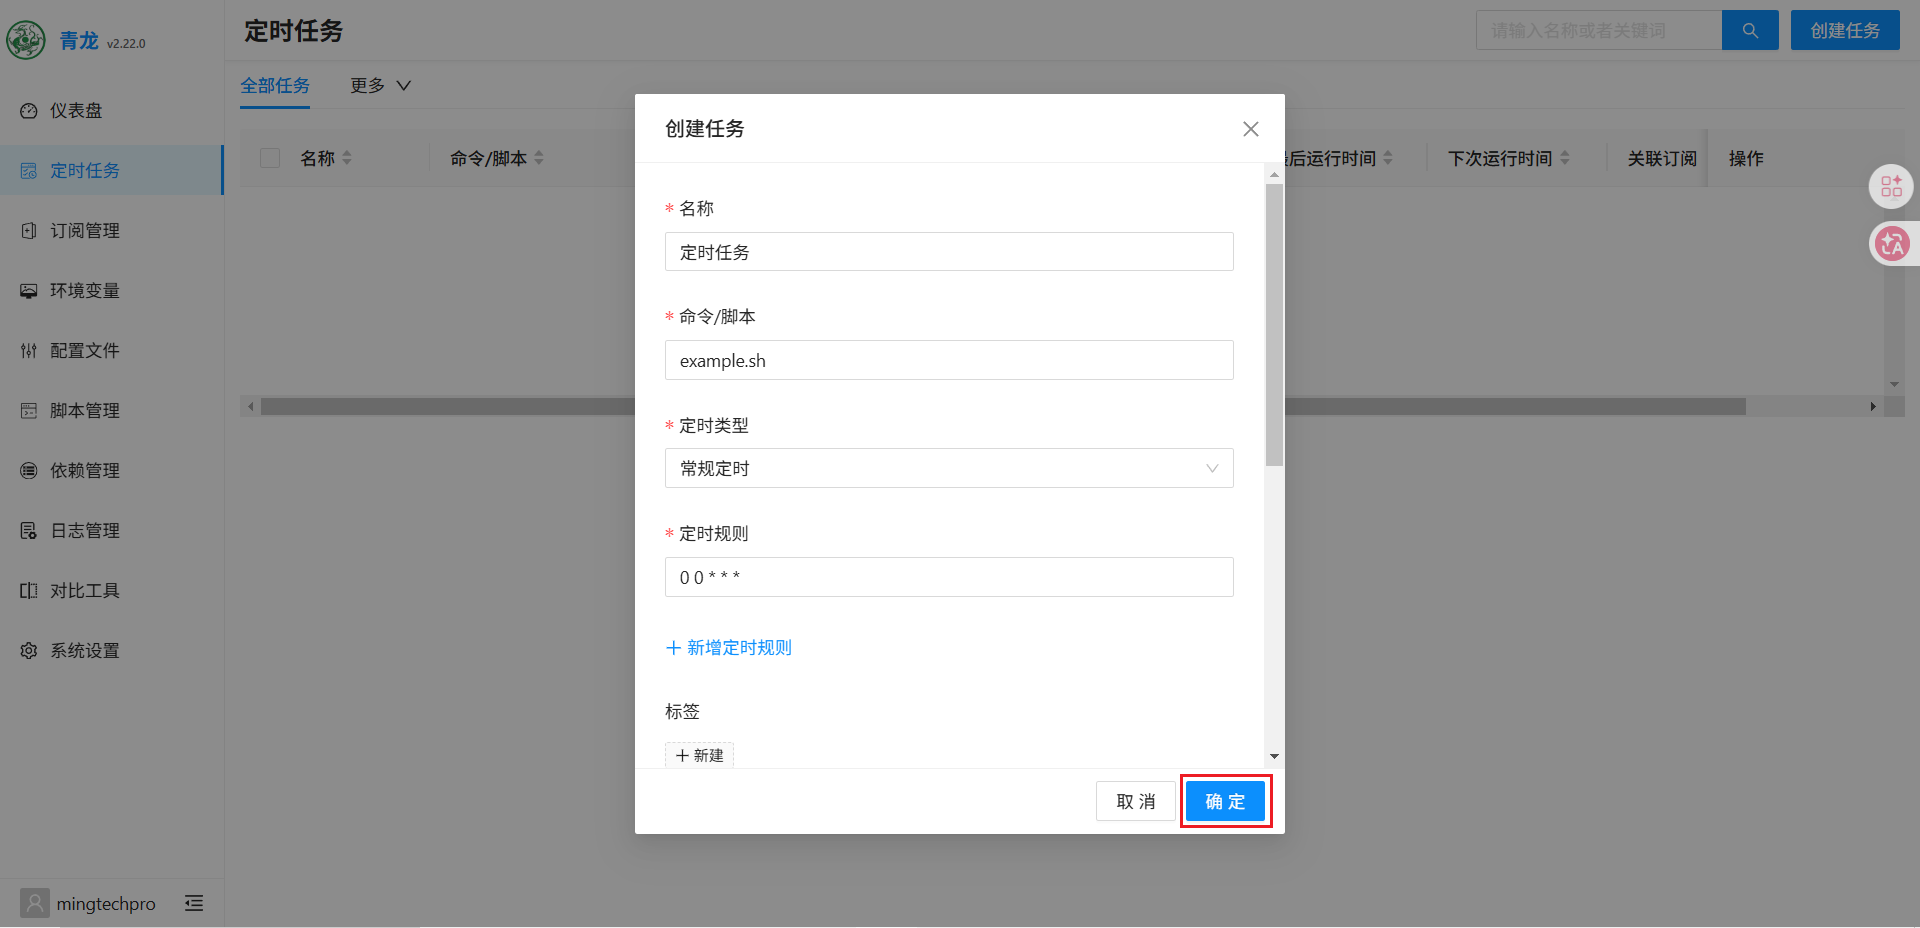The width and height of the screenshot is (1920, 928).
Task: Collapse the sidebar with the fold icon
Action: click(194, 903)
